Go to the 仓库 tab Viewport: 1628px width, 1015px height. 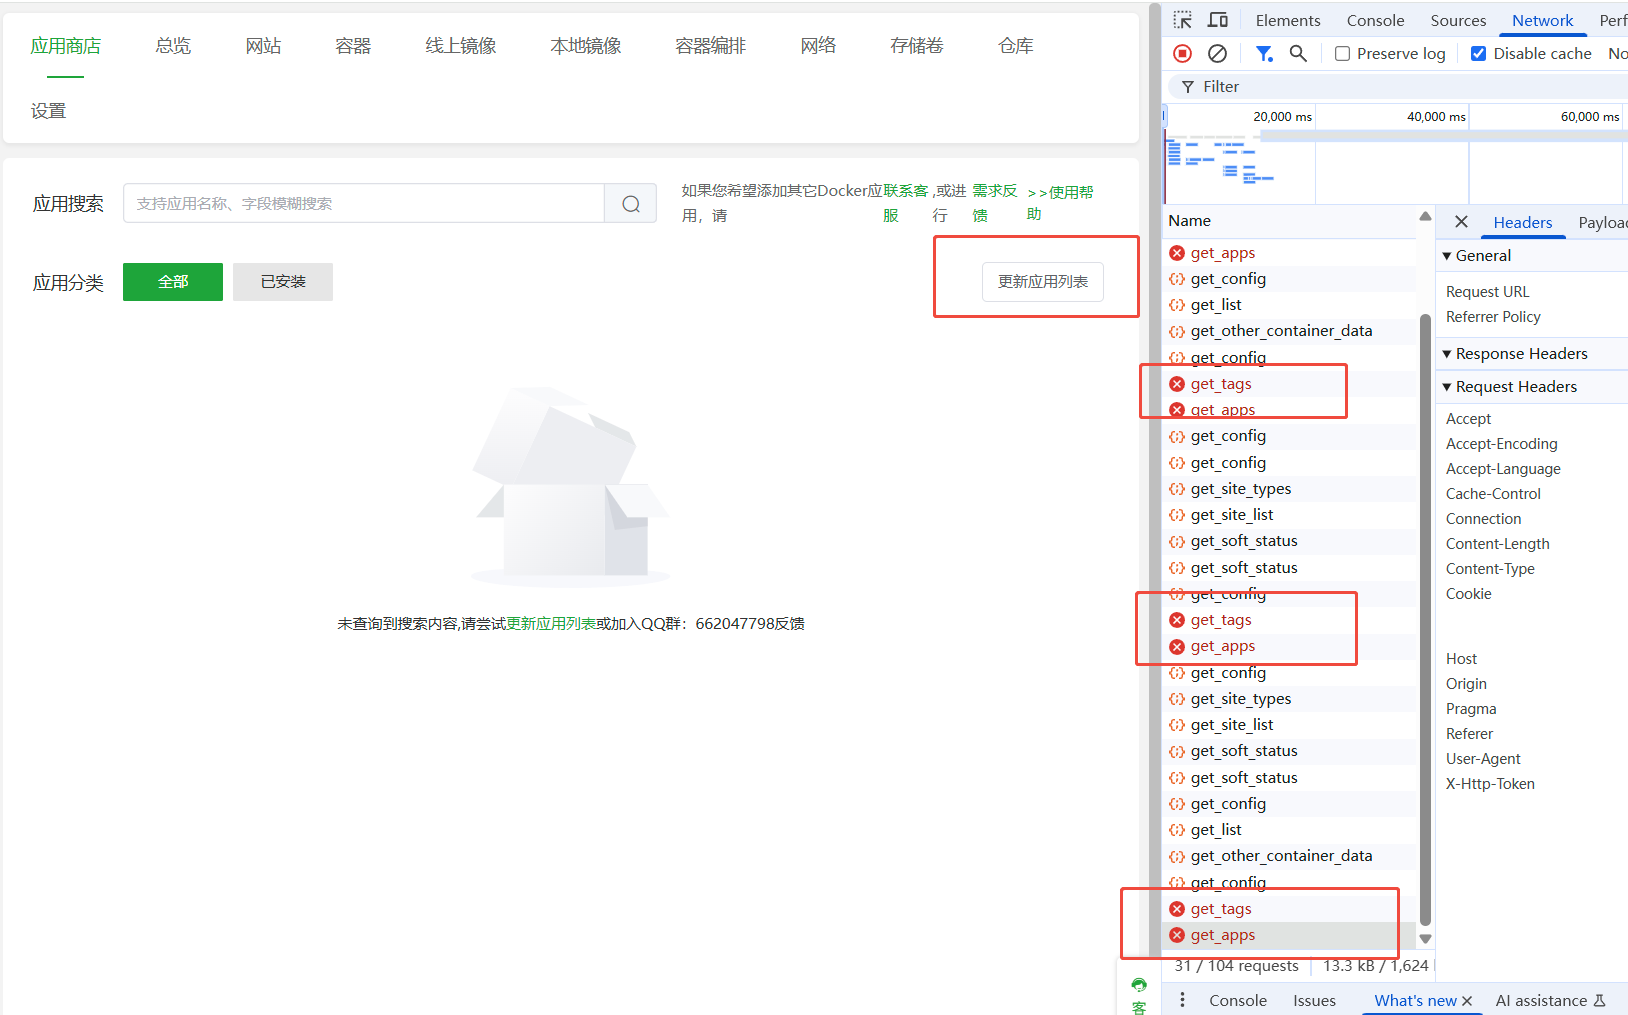point(1016,46)
